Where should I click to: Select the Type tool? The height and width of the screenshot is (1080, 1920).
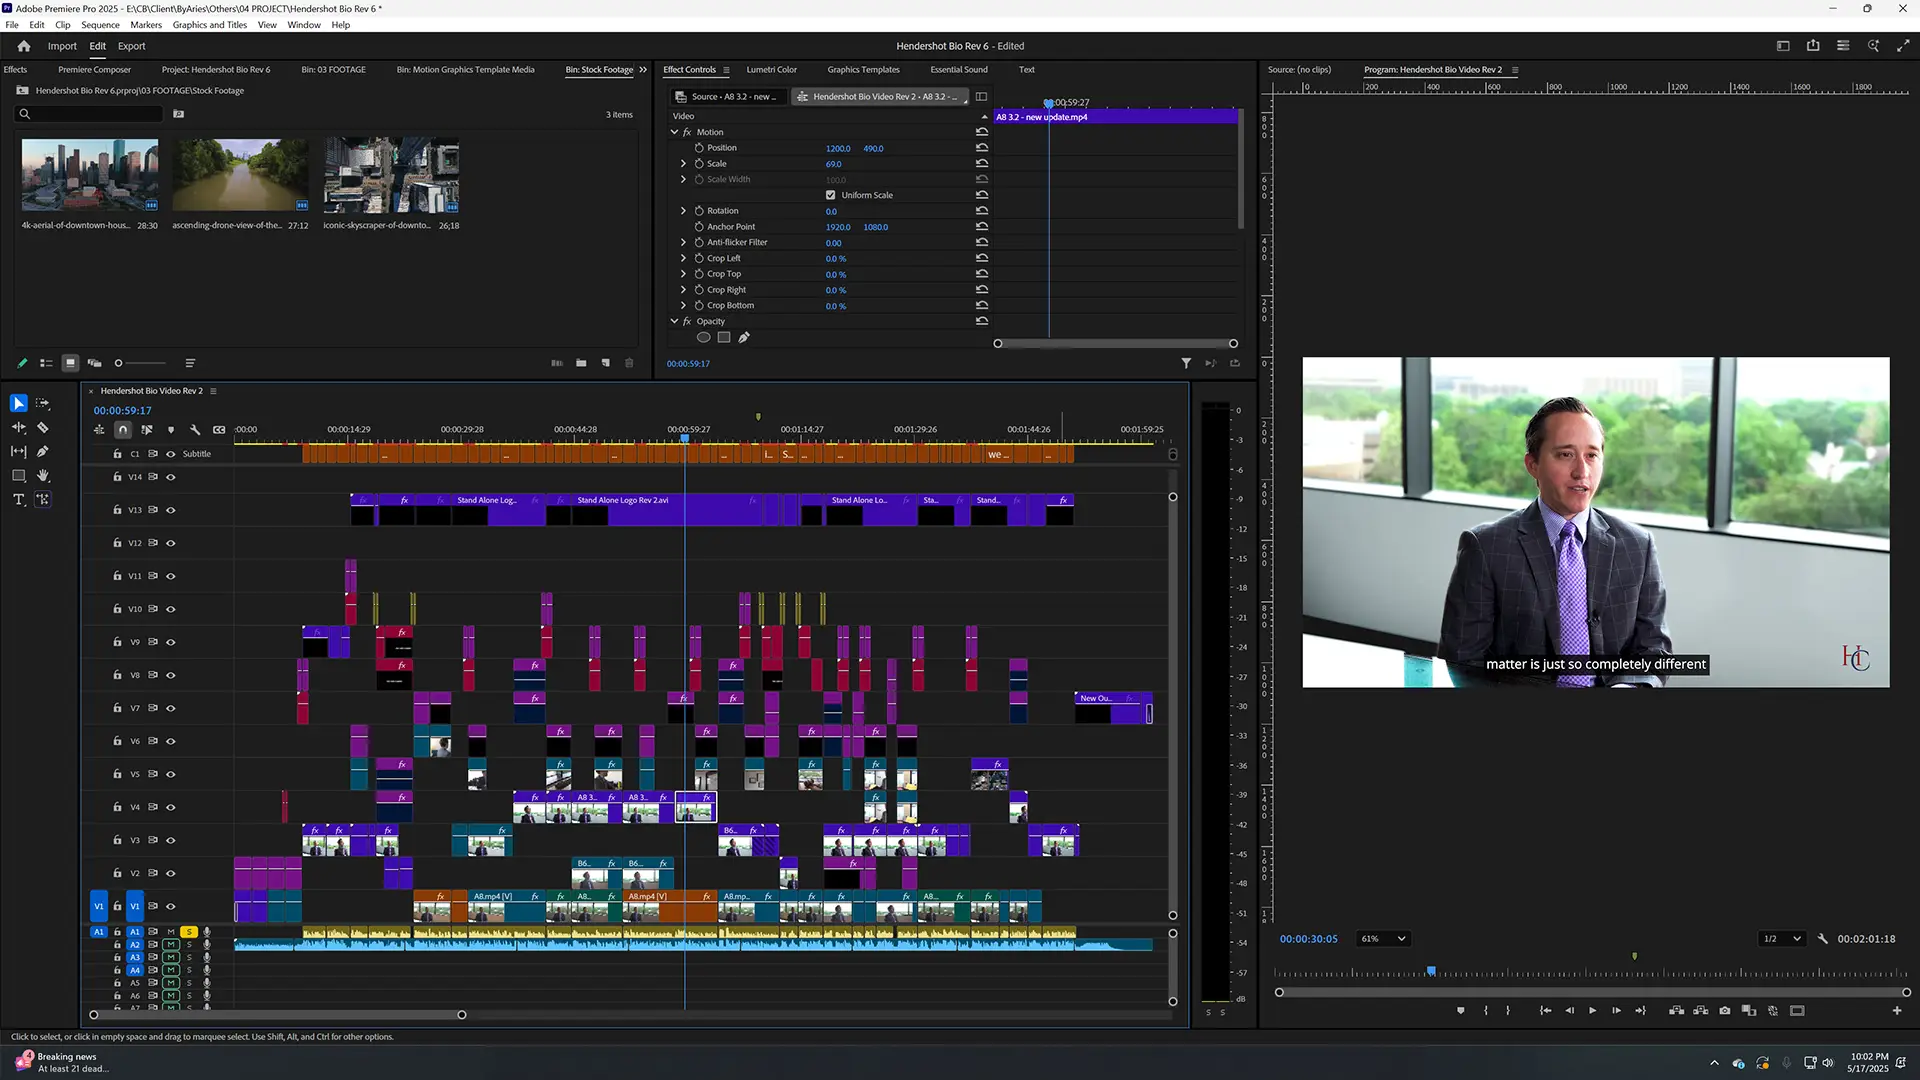tap(18, 500)
